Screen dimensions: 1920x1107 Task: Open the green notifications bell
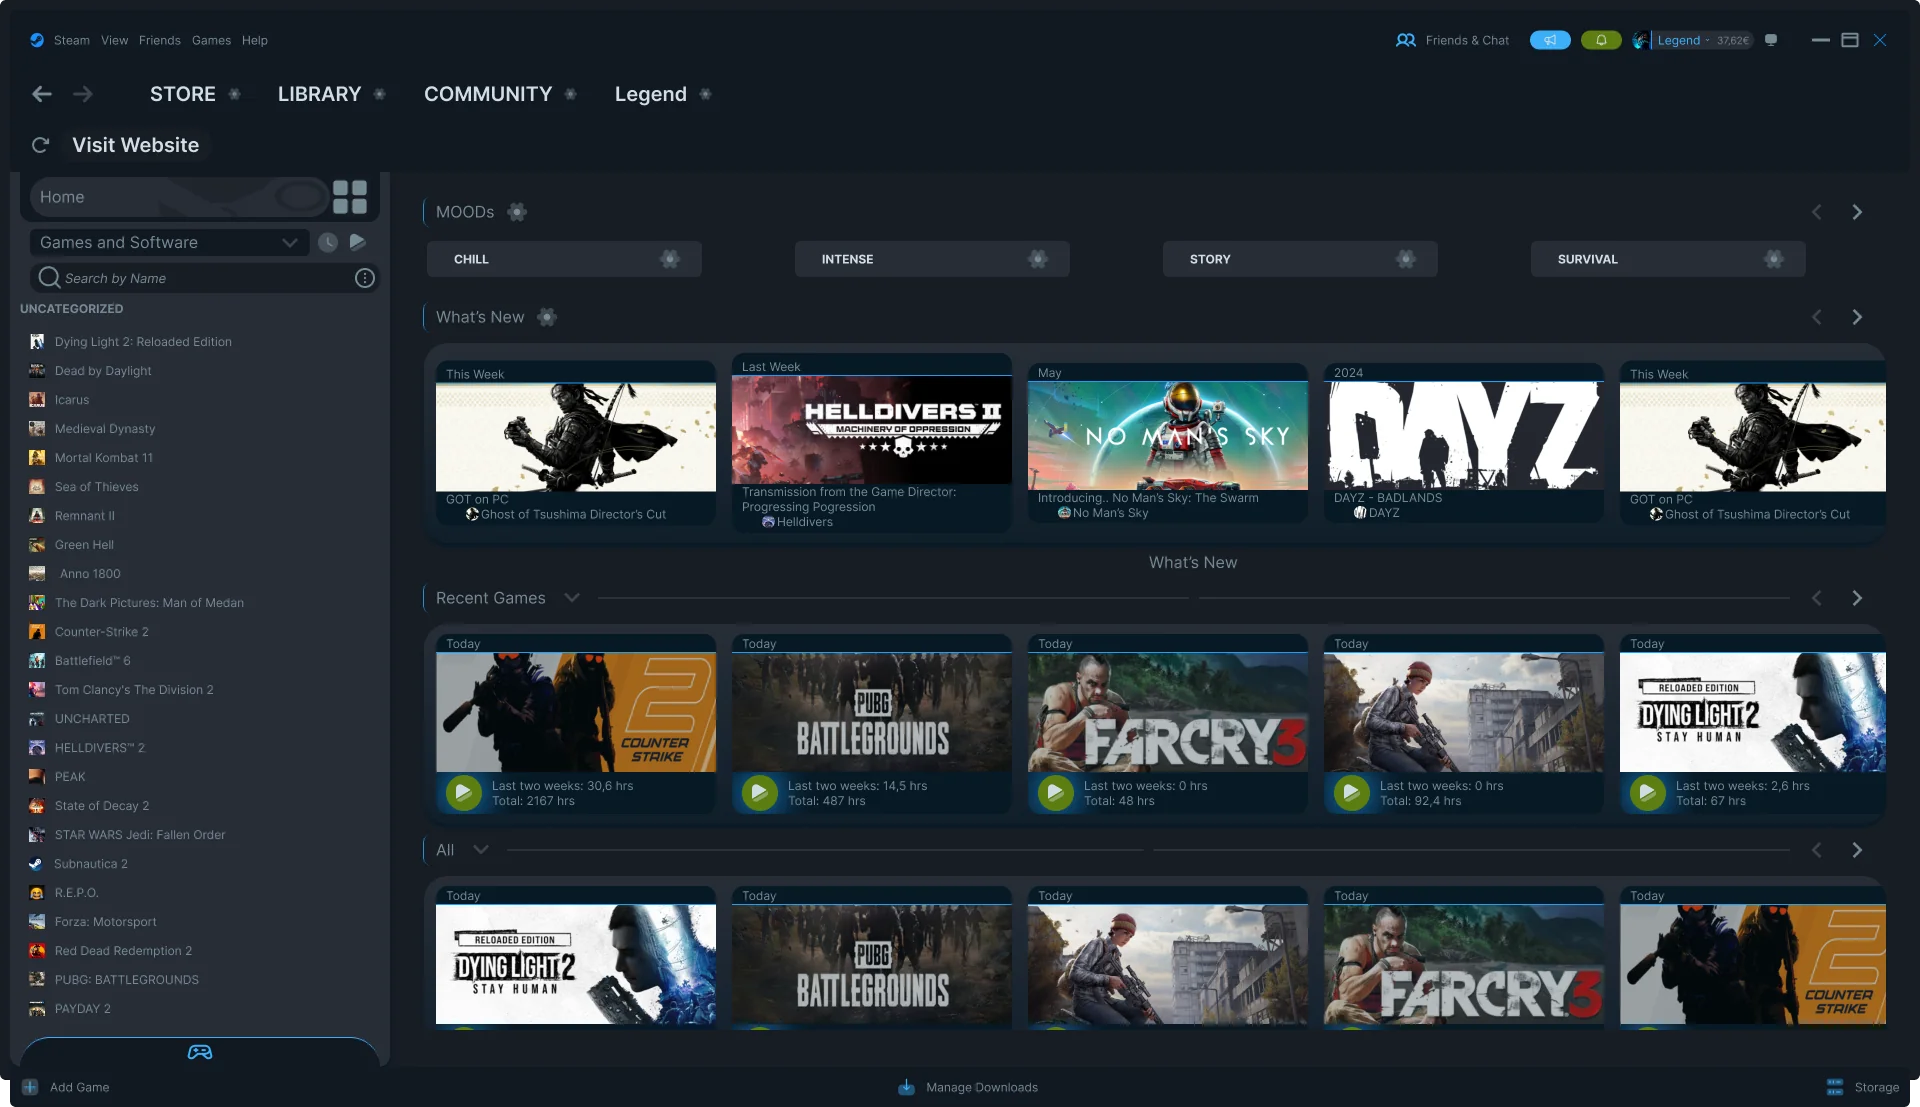(1601, 40)
